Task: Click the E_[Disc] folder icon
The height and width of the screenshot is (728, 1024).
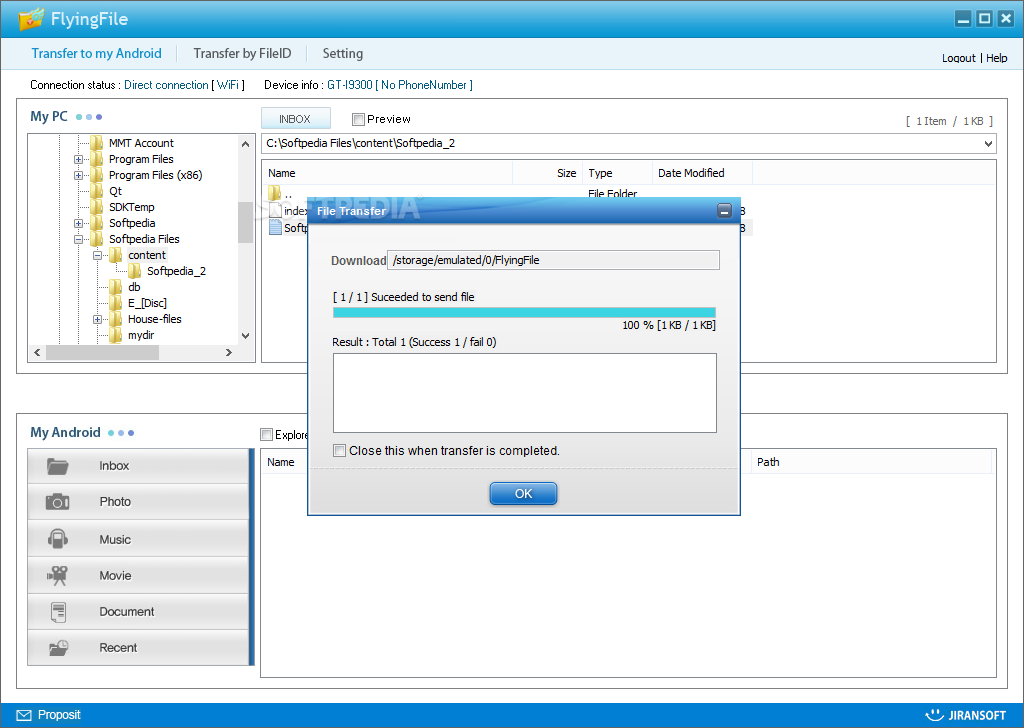Action: tap(116, 302)
